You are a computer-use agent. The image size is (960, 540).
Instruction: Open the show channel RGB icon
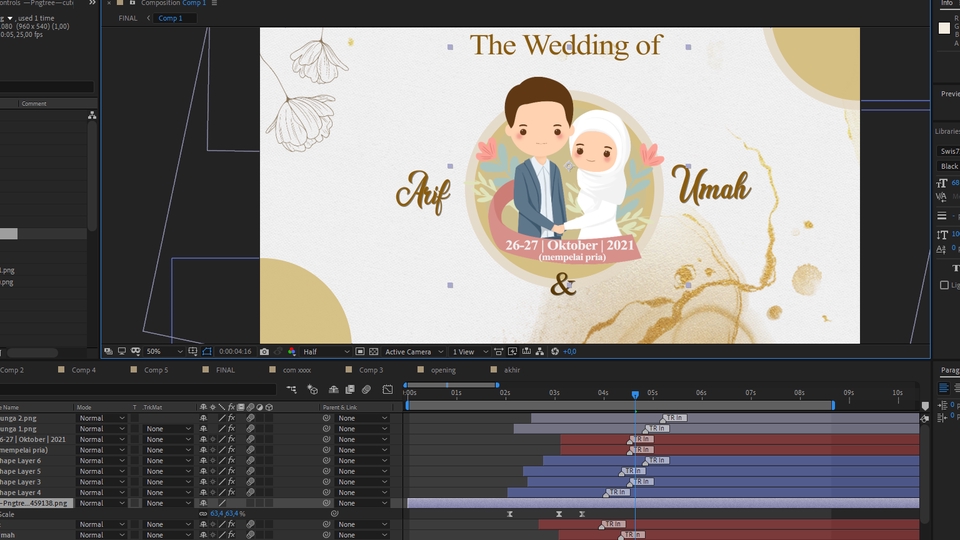pos(291,351)
